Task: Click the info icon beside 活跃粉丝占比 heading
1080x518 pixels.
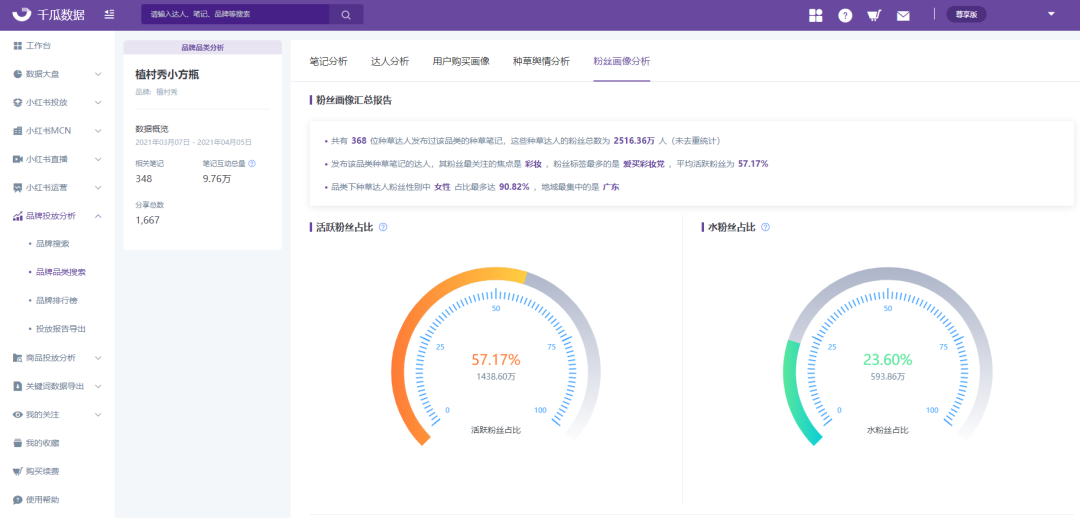Action: (383, 227)
